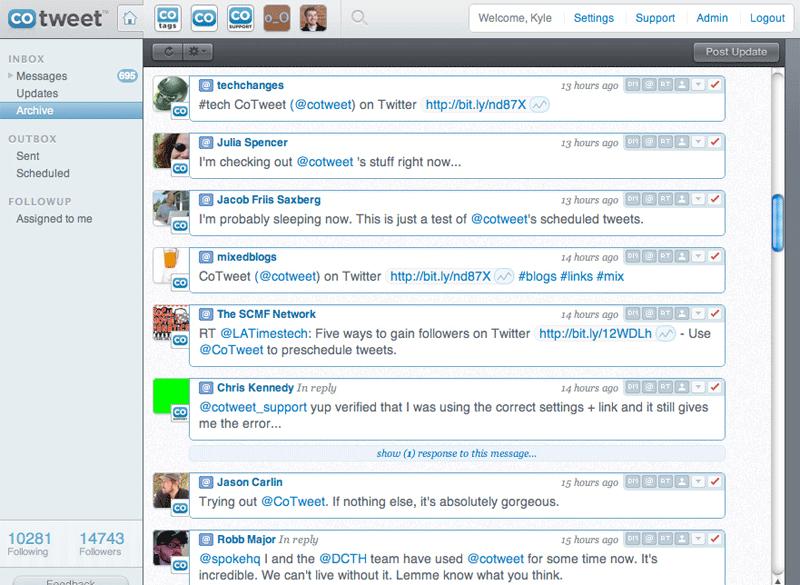Toggle the red checkmark on mixedblogs tweet
Image resolution: width=800 pixels, height=585 pixels.
click(715, 256)
